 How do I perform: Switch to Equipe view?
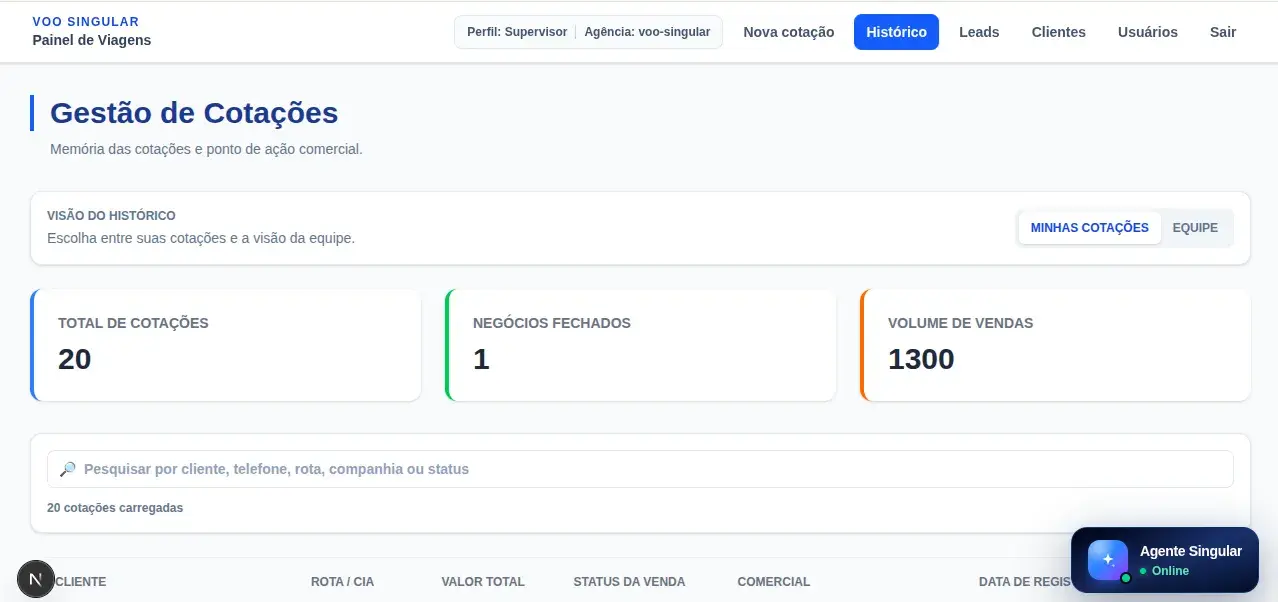click(1195, 228)
